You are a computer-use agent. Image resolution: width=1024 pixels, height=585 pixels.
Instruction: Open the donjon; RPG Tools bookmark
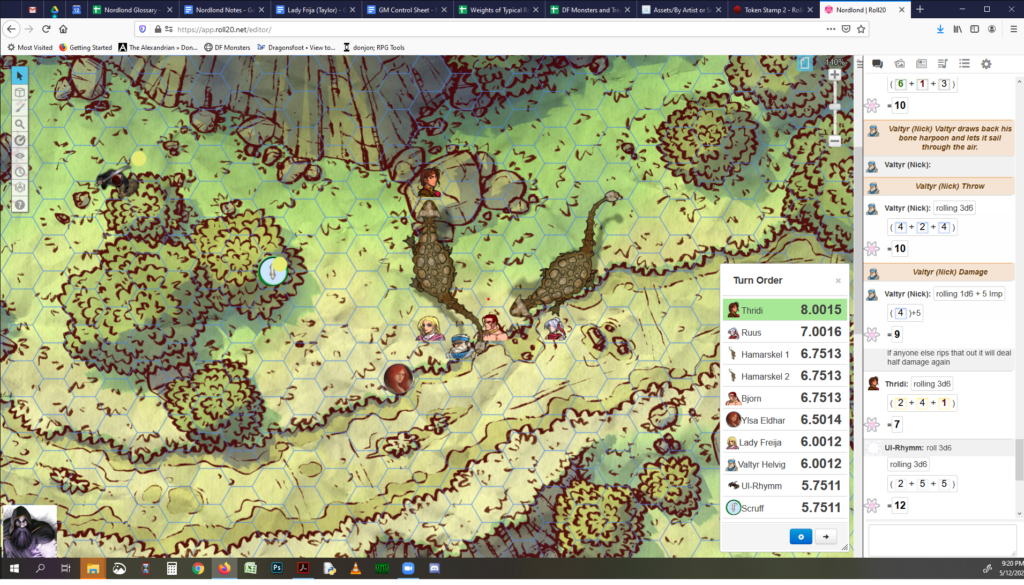click(x=374, y=48)
